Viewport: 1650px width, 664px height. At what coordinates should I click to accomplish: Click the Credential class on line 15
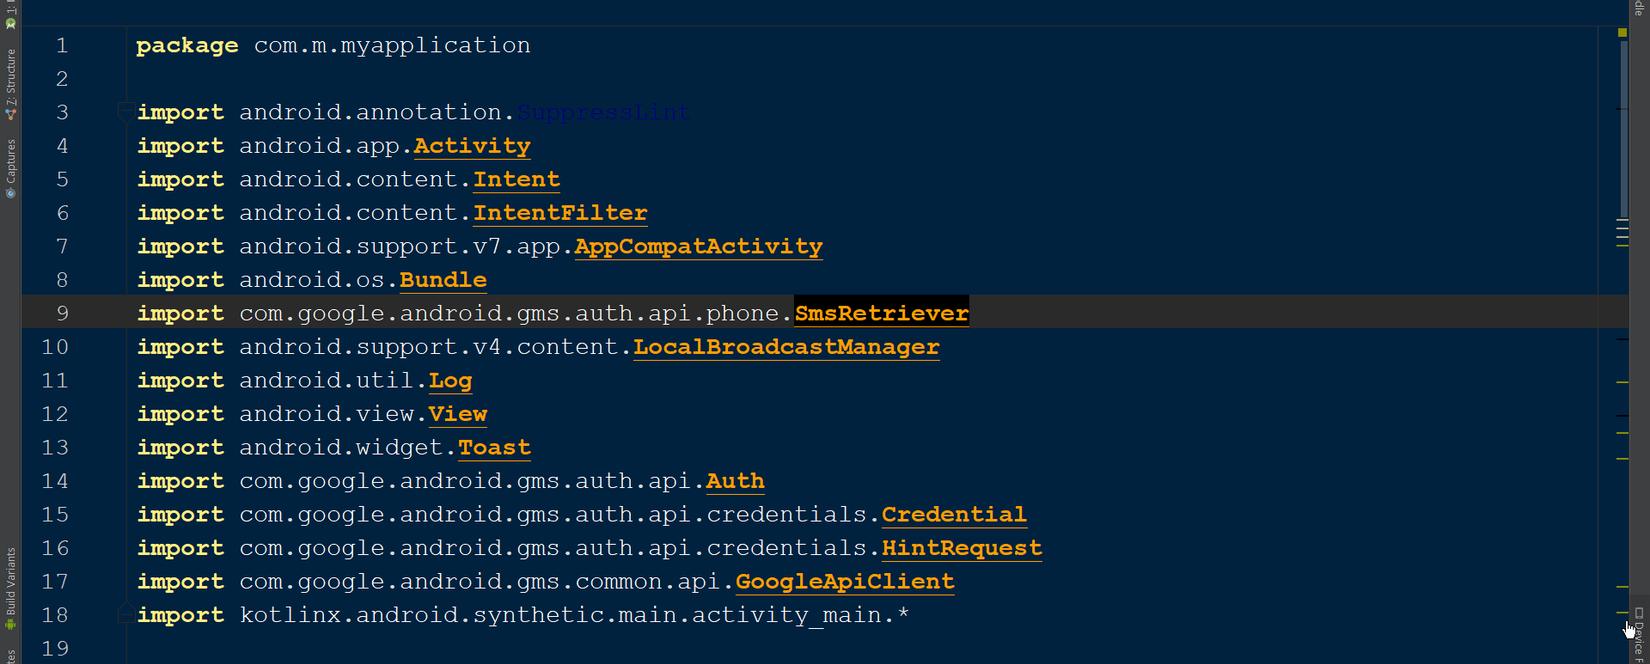(953, 514)
